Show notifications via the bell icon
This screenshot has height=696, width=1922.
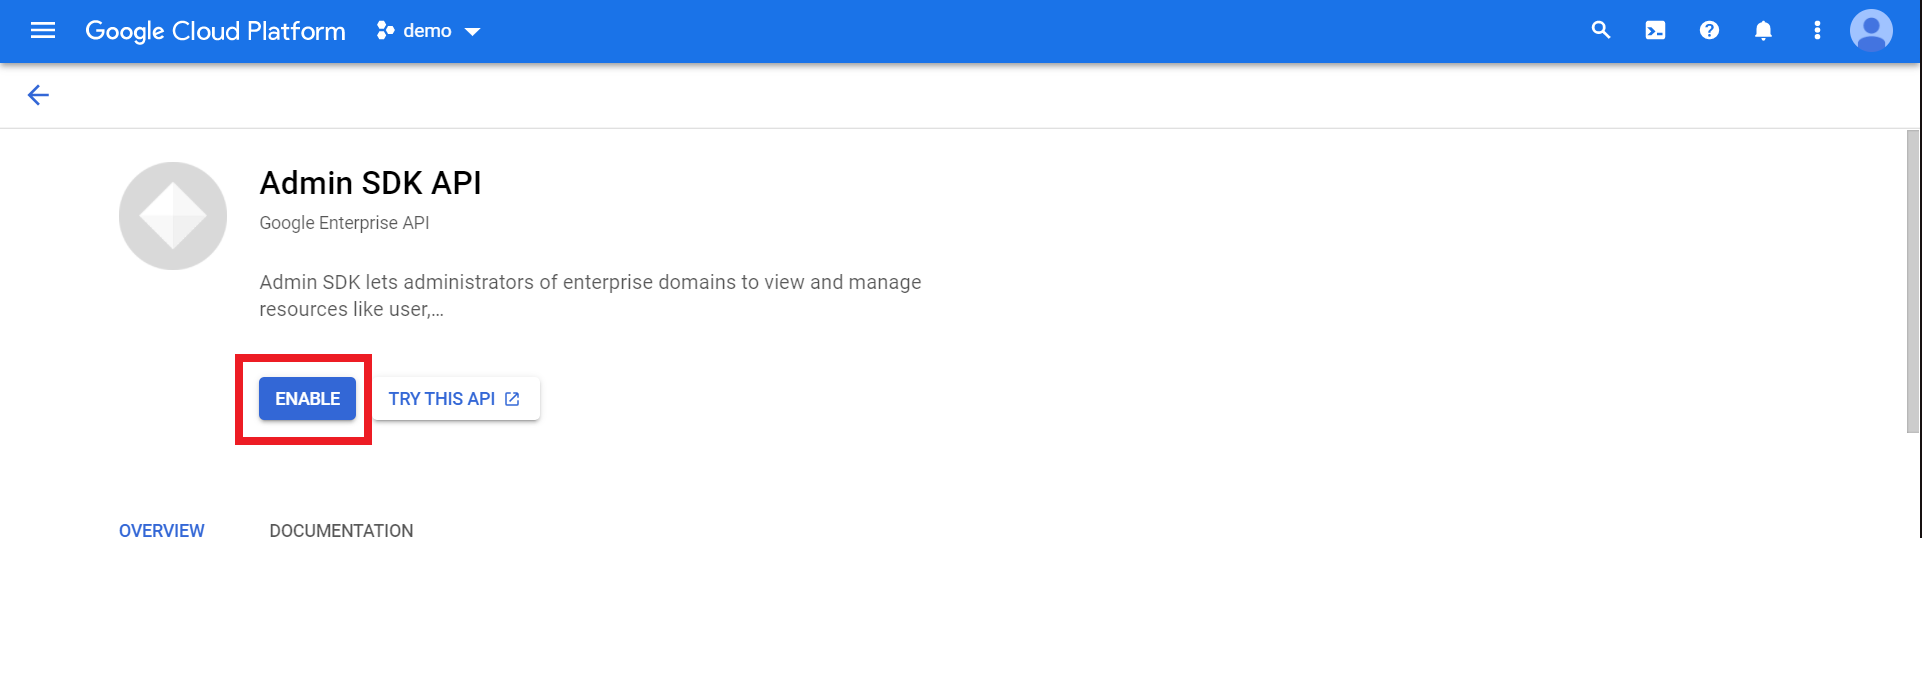[x=1763, y=31]
